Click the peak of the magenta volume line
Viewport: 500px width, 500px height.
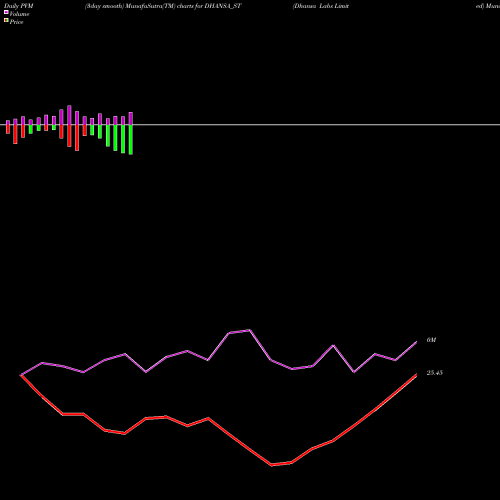point(250,330)
